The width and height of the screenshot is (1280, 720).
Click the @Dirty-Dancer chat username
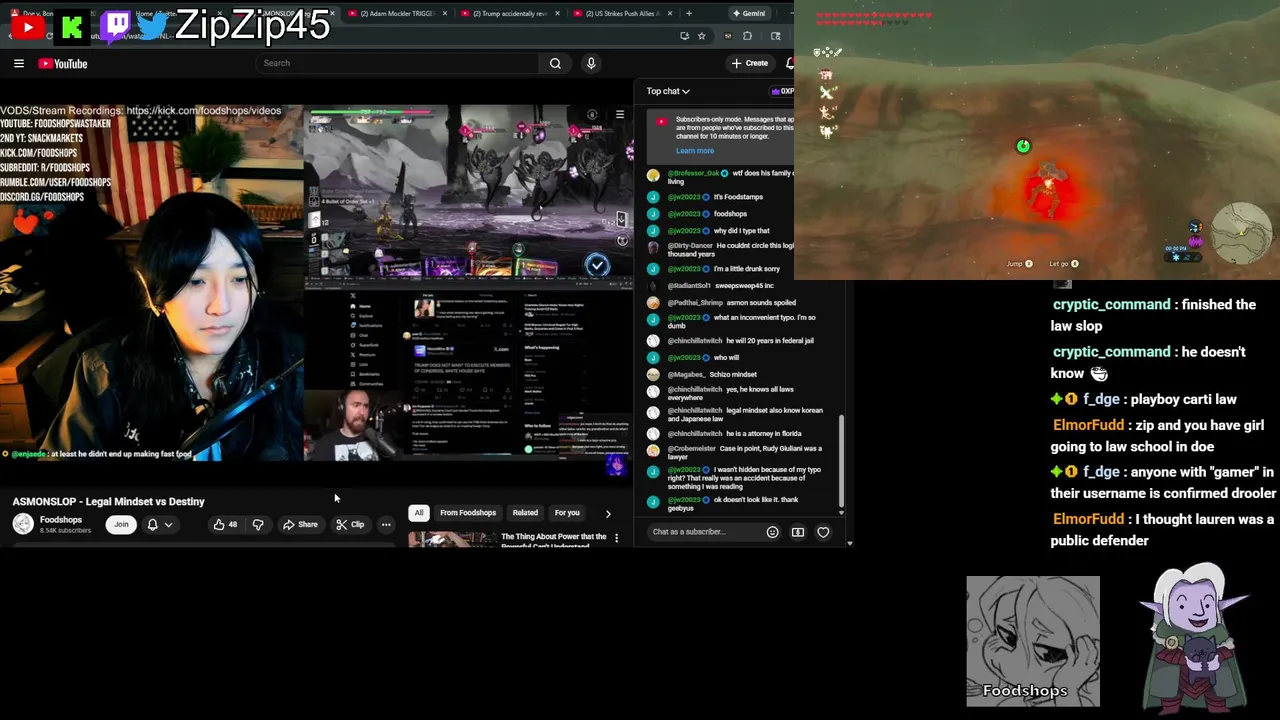(x=691, y=245)
